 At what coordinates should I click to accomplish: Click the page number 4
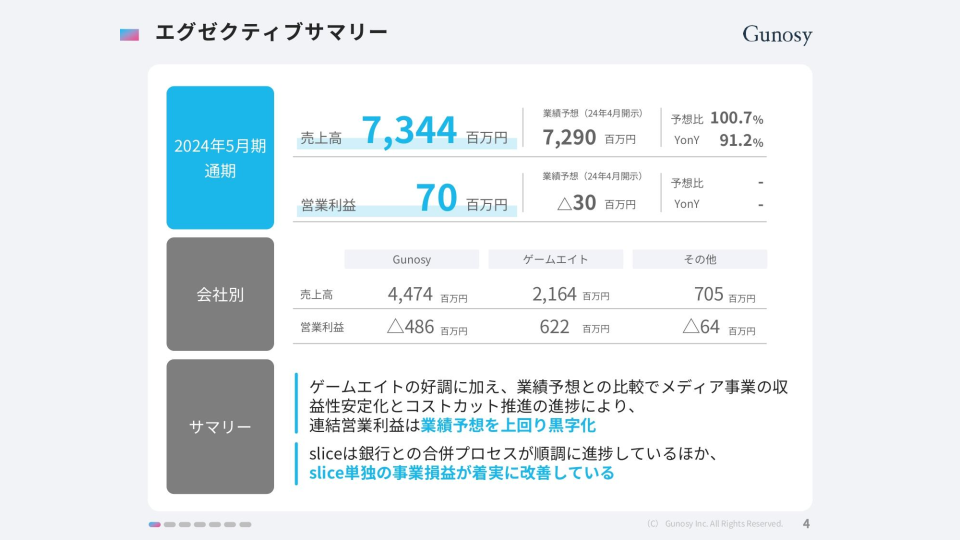[806, 523]
